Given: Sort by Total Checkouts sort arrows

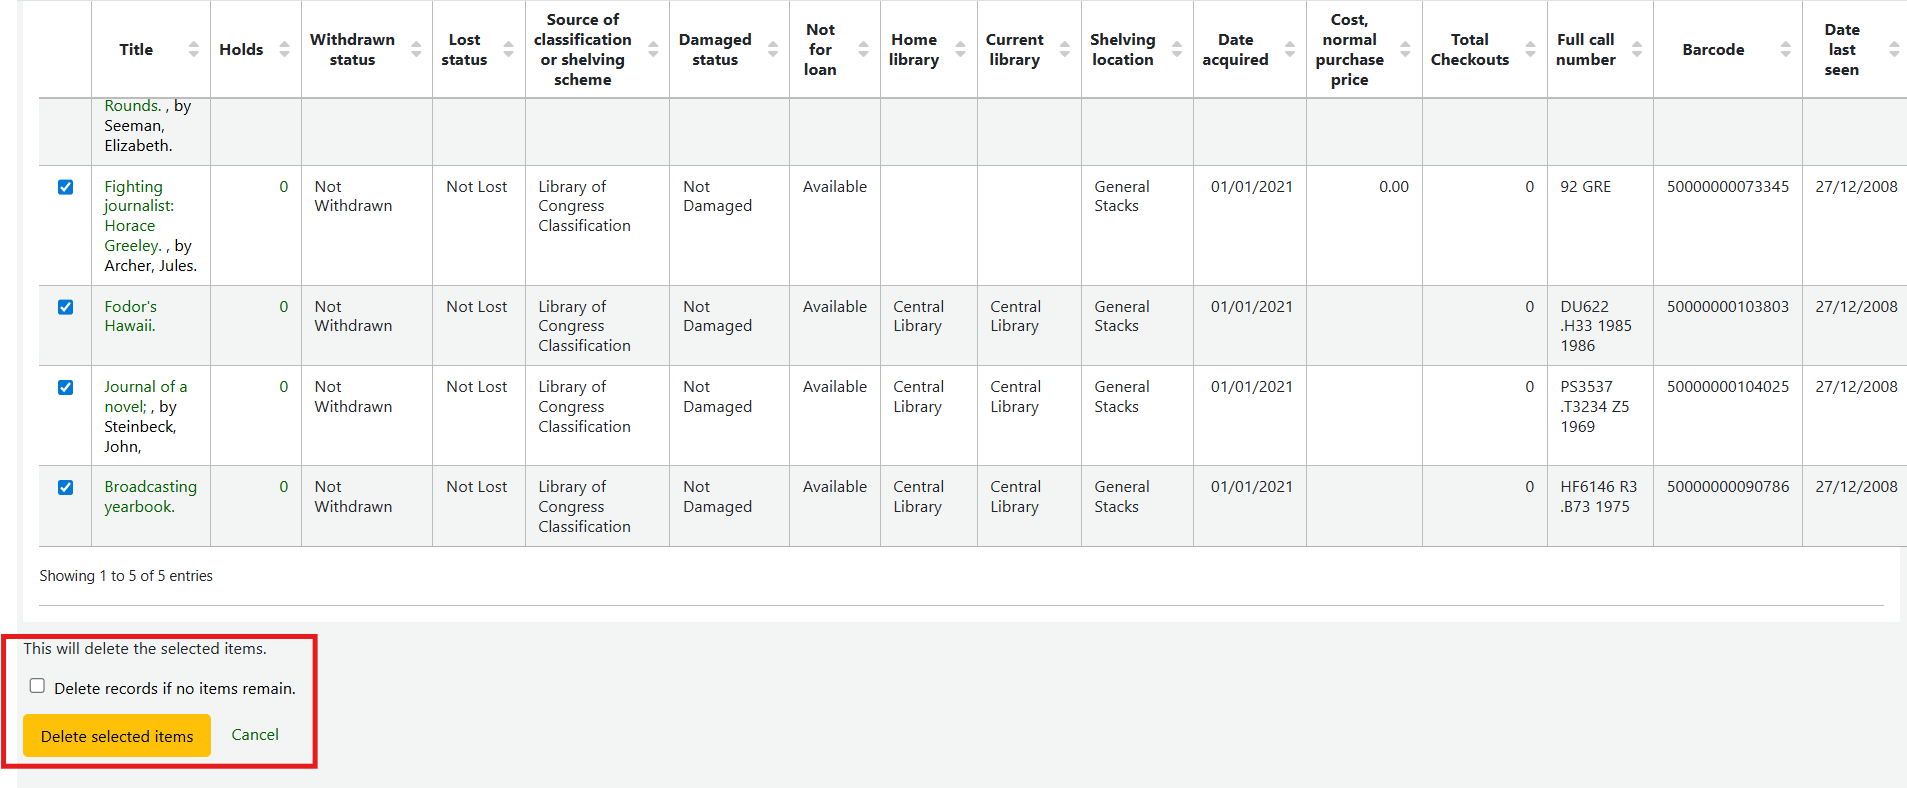Looking at the screenshot, I should click(1530, 49).
